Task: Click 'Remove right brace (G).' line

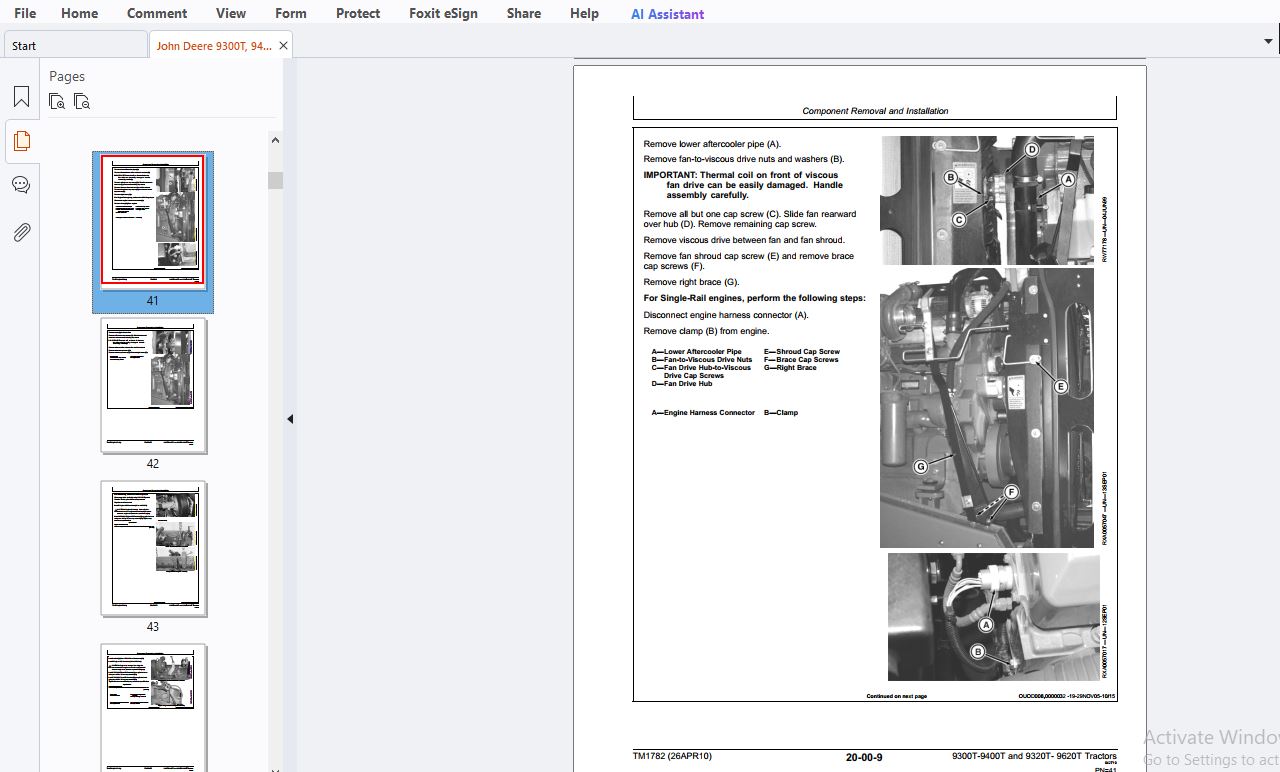Action: coord(691,282)
